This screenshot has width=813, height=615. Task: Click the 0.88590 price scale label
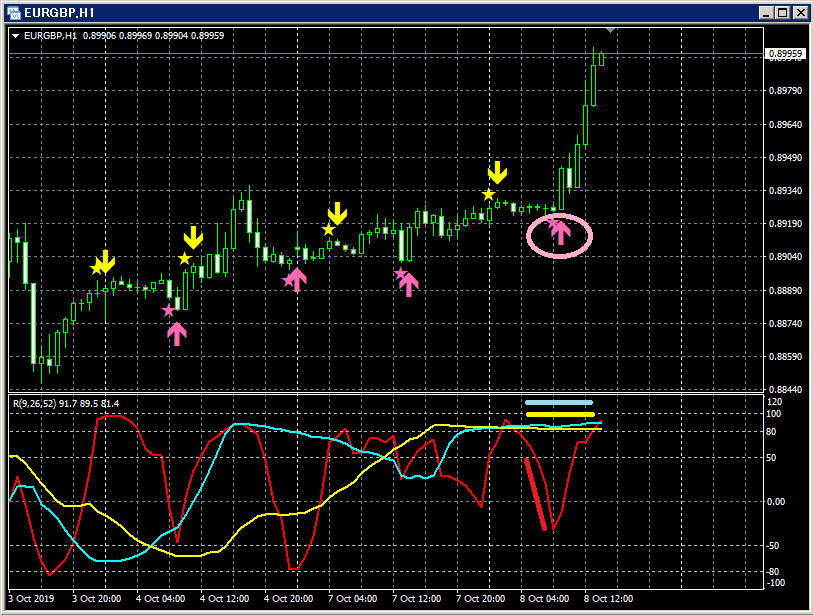click(x=785, y=357)
